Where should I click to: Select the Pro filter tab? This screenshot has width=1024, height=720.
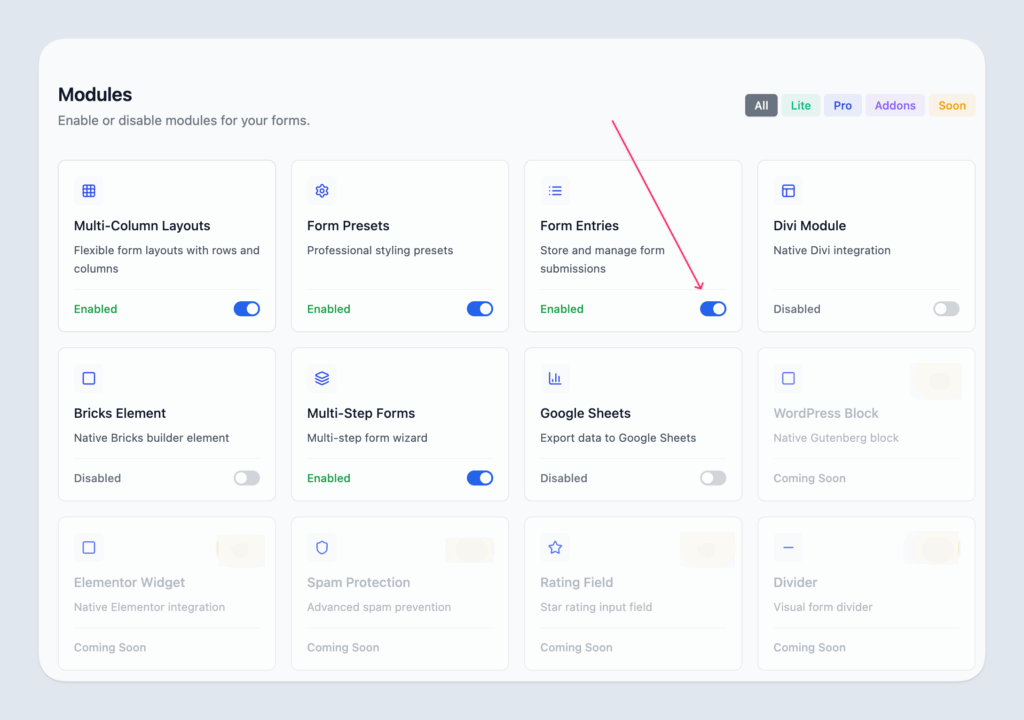click(x=843, y=105)
